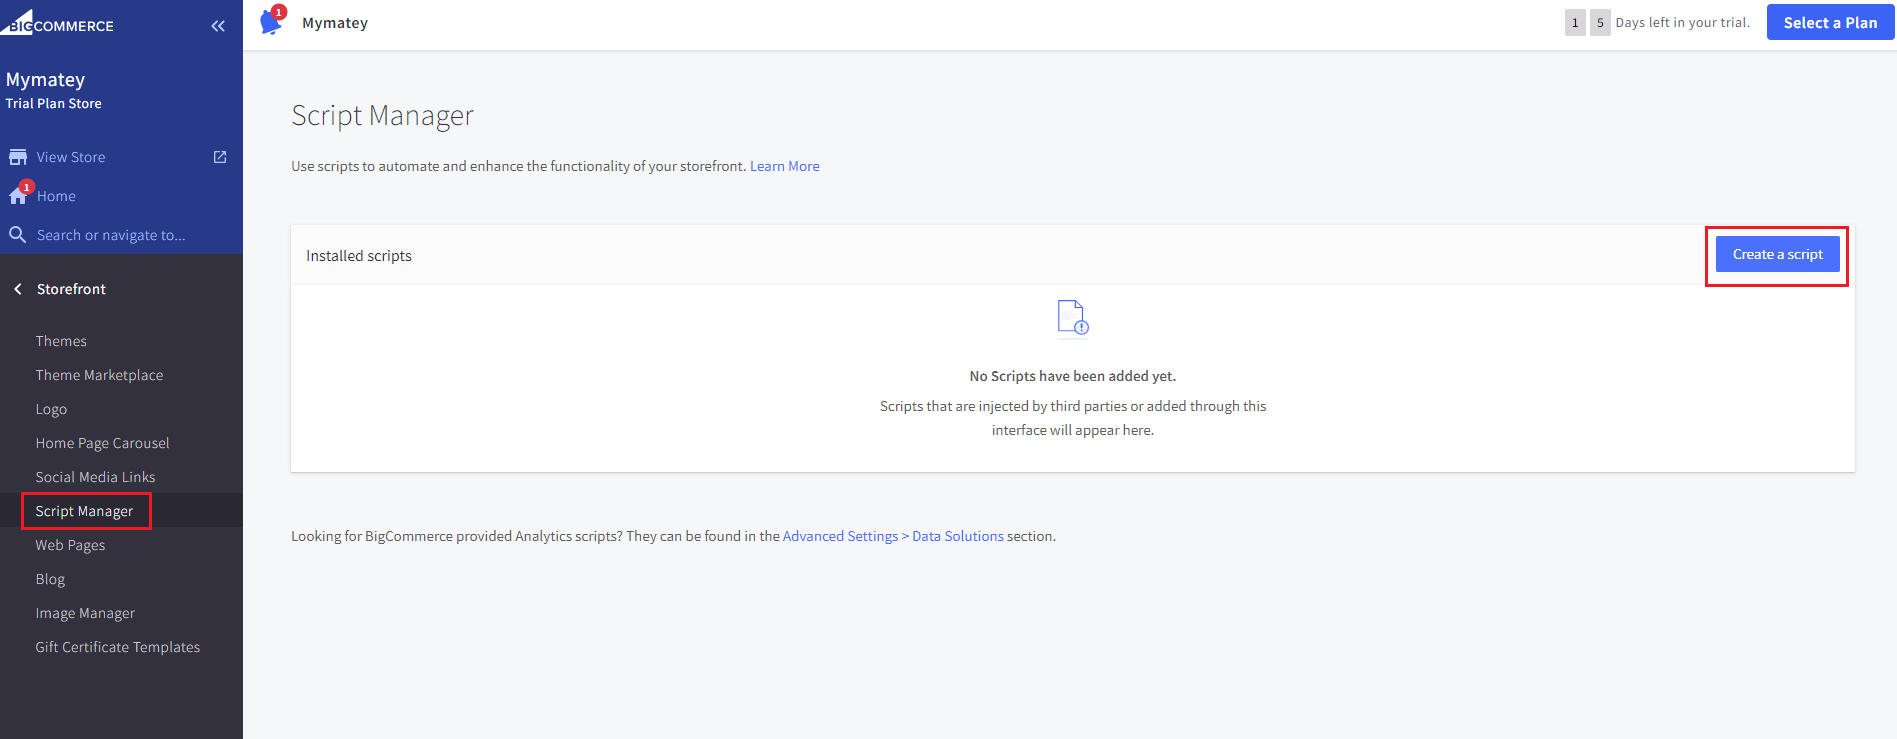Go to Home in sidebar
The width and height of the screenshot is (1897, 739).
56,196
